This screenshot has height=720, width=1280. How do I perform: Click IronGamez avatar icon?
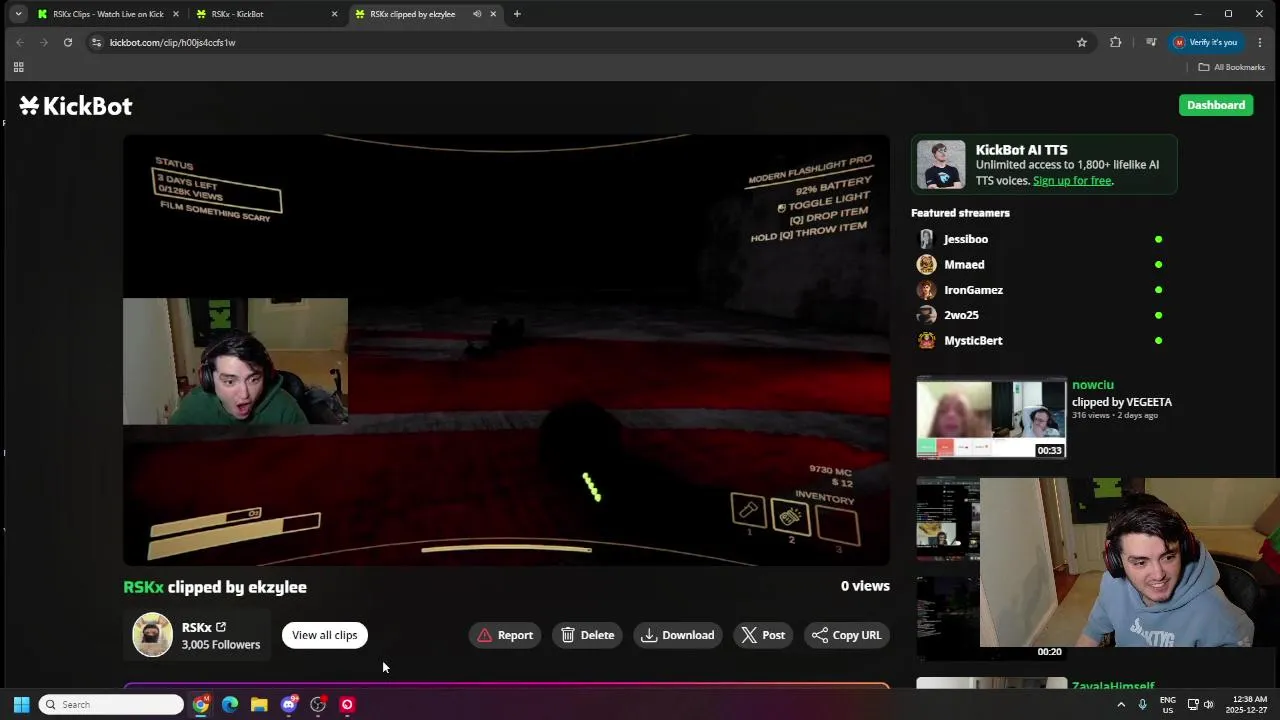pyautogui.click(x=926, y=290)
